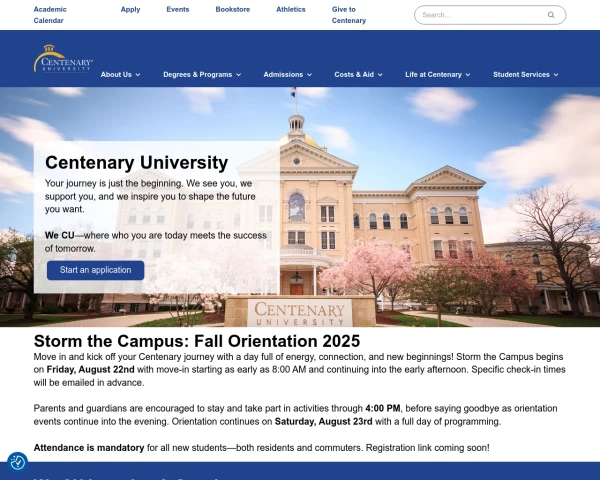Click the 'We CU' bold text
Screen dimensions: 600x480
[x=60, y=235]
